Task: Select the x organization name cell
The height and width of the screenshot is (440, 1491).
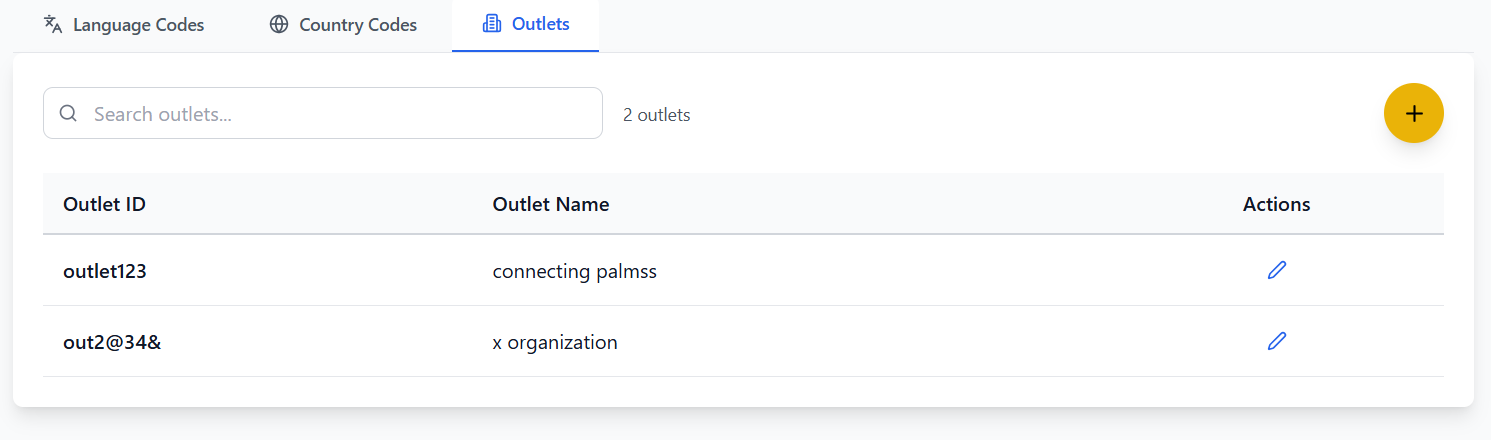Action: coord(555,343)
